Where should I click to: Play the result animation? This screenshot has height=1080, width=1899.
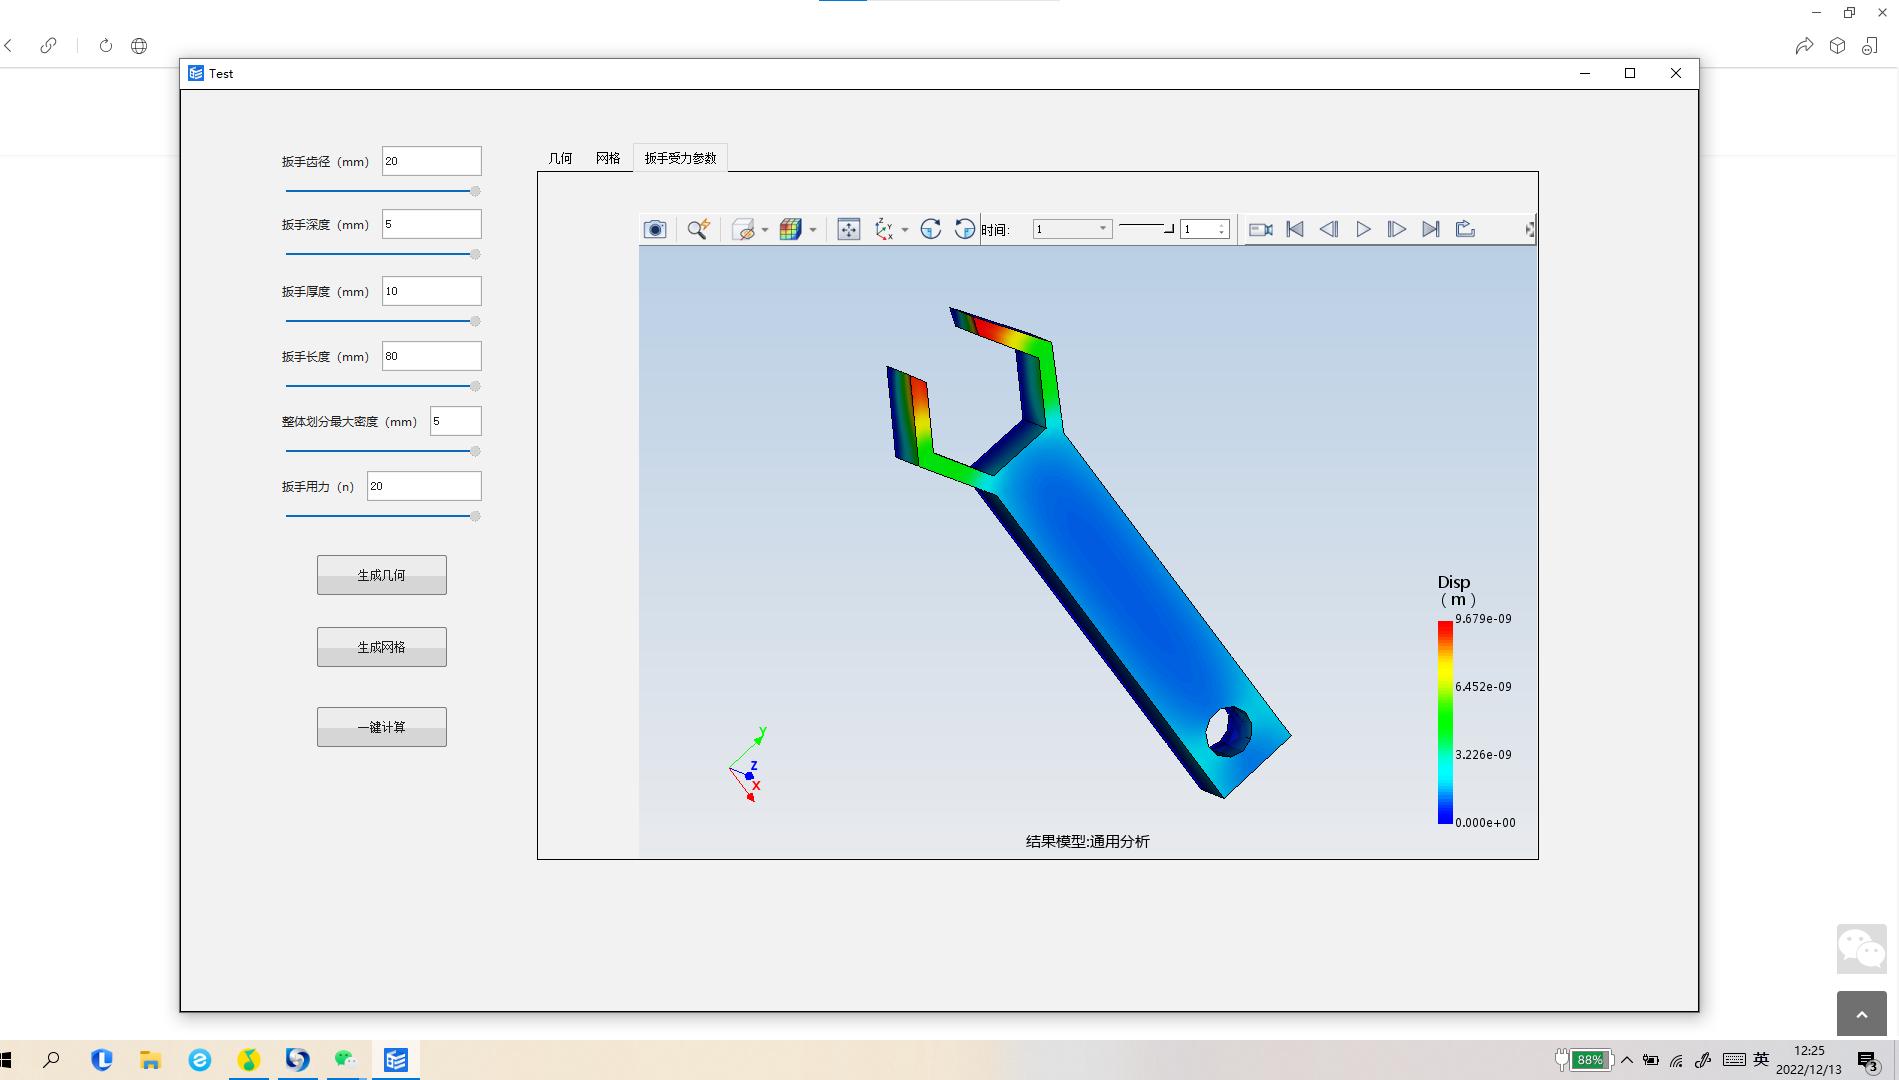1363,229
